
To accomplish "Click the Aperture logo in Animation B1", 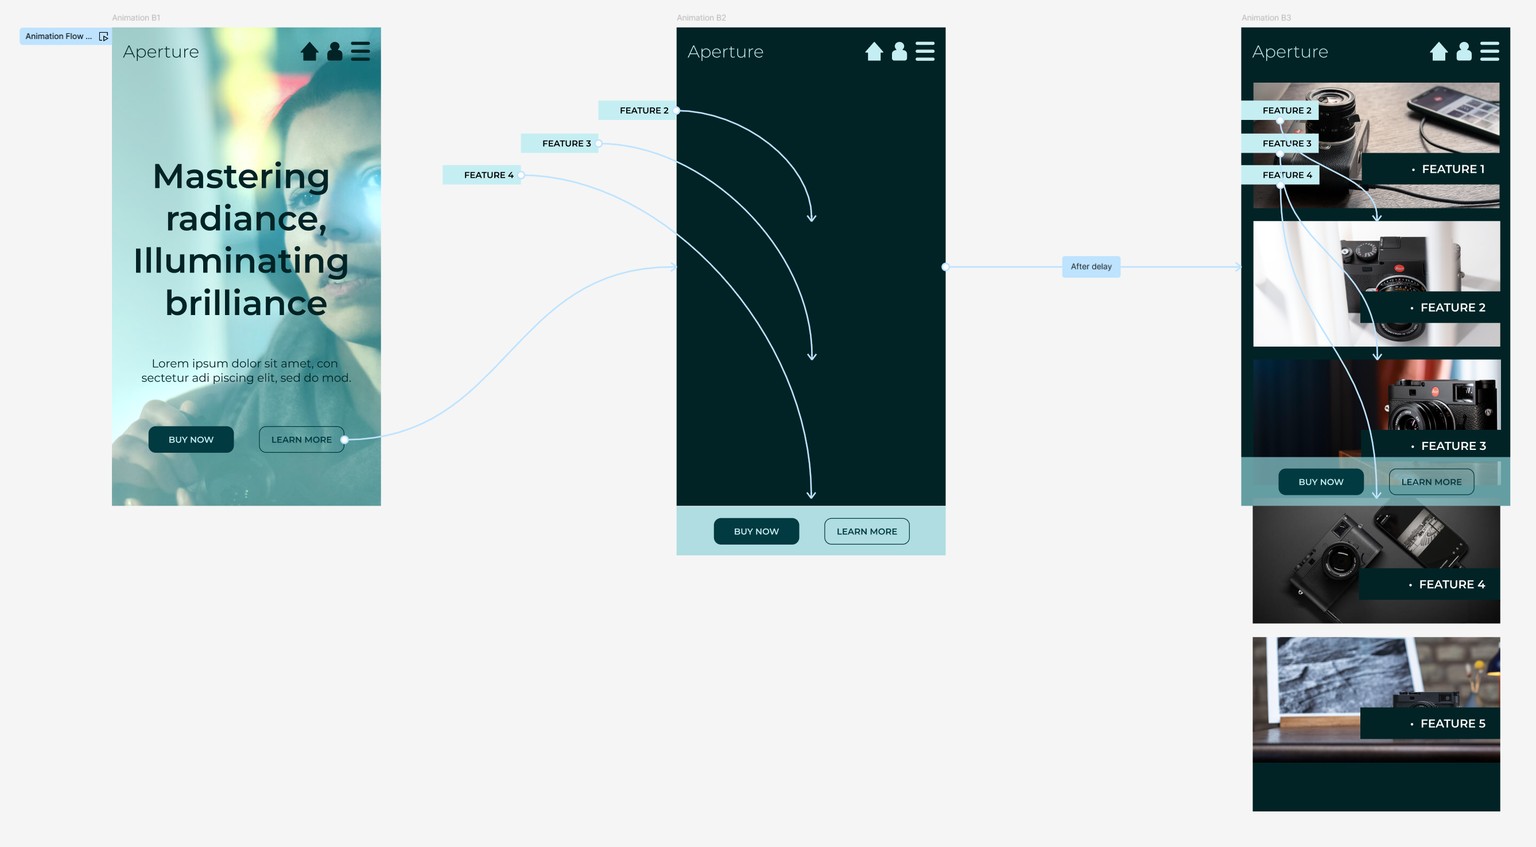I will [161, 52].
